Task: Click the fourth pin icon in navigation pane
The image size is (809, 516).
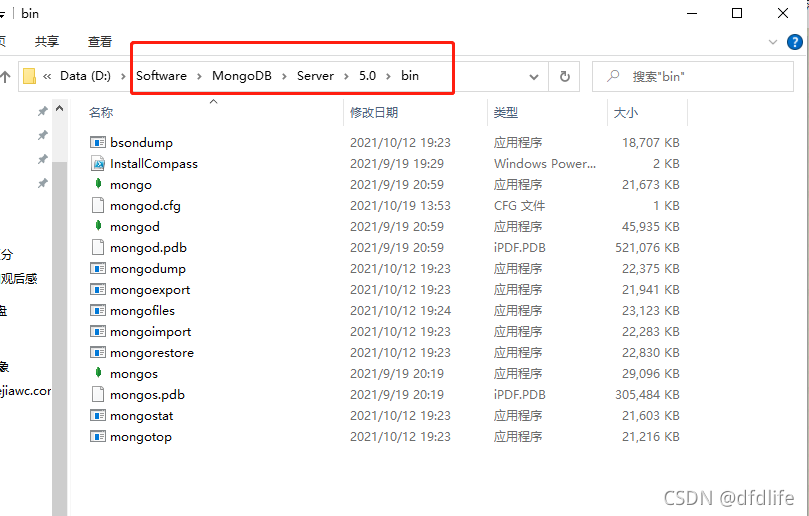Action: [43, 183]
